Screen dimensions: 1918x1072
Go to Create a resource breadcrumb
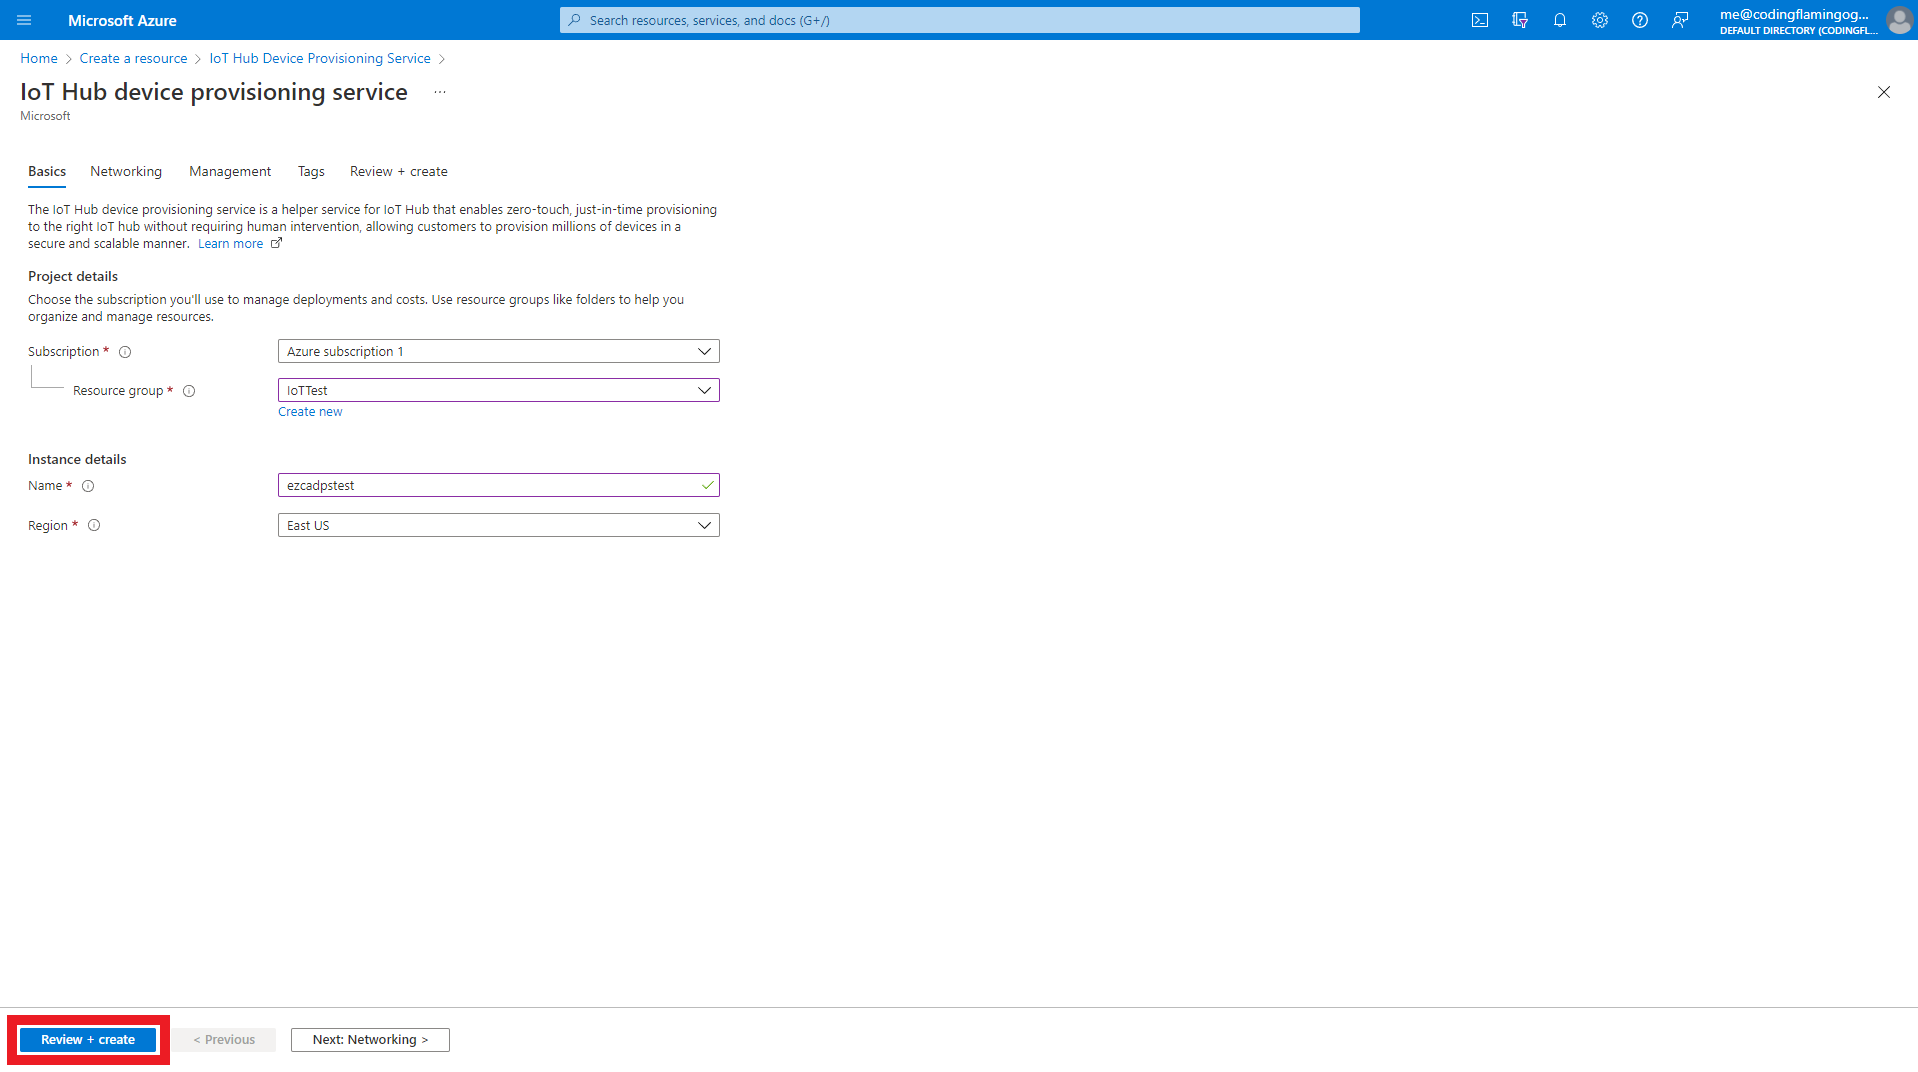pyautogui.click(x=133, y=59)
